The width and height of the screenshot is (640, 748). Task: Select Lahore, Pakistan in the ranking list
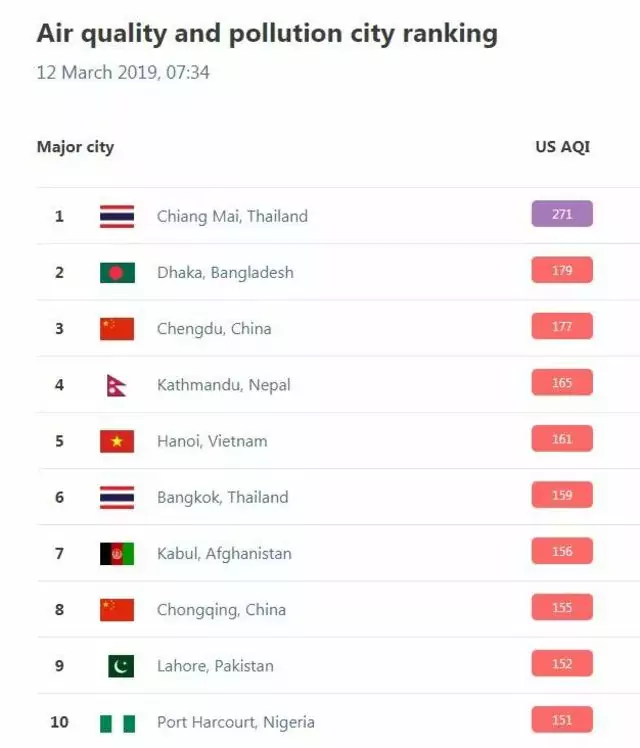[215, 666]
